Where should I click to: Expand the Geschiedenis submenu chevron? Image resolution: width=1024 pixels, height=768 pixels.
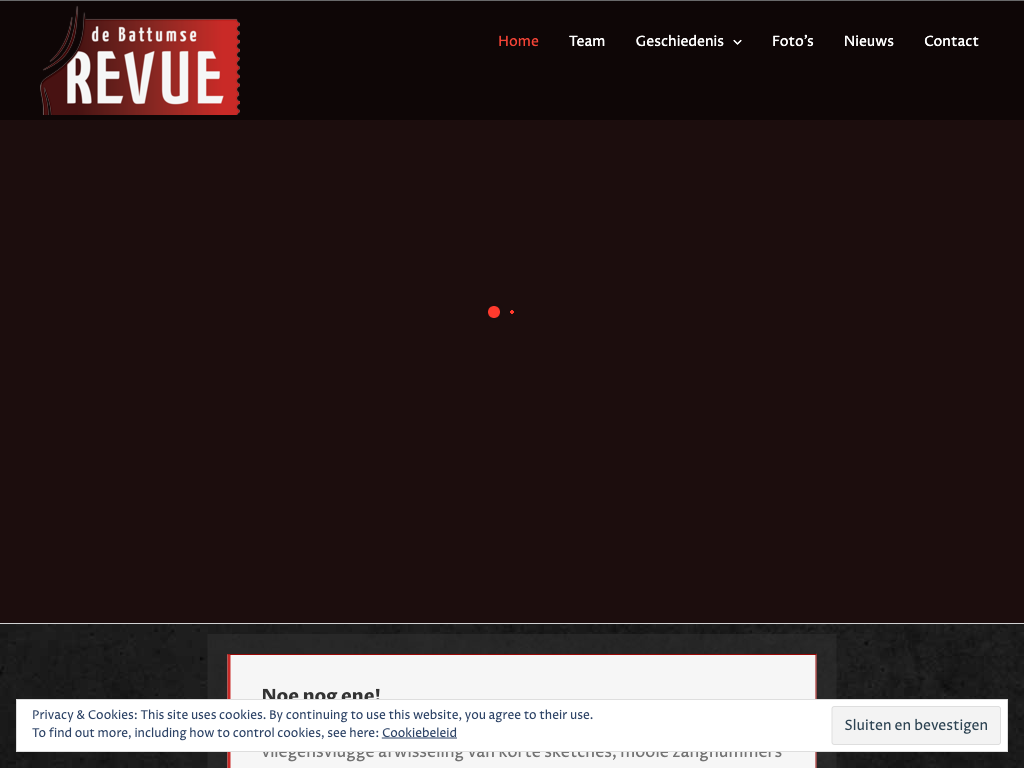pyautogui.click(x=737, y=42)
